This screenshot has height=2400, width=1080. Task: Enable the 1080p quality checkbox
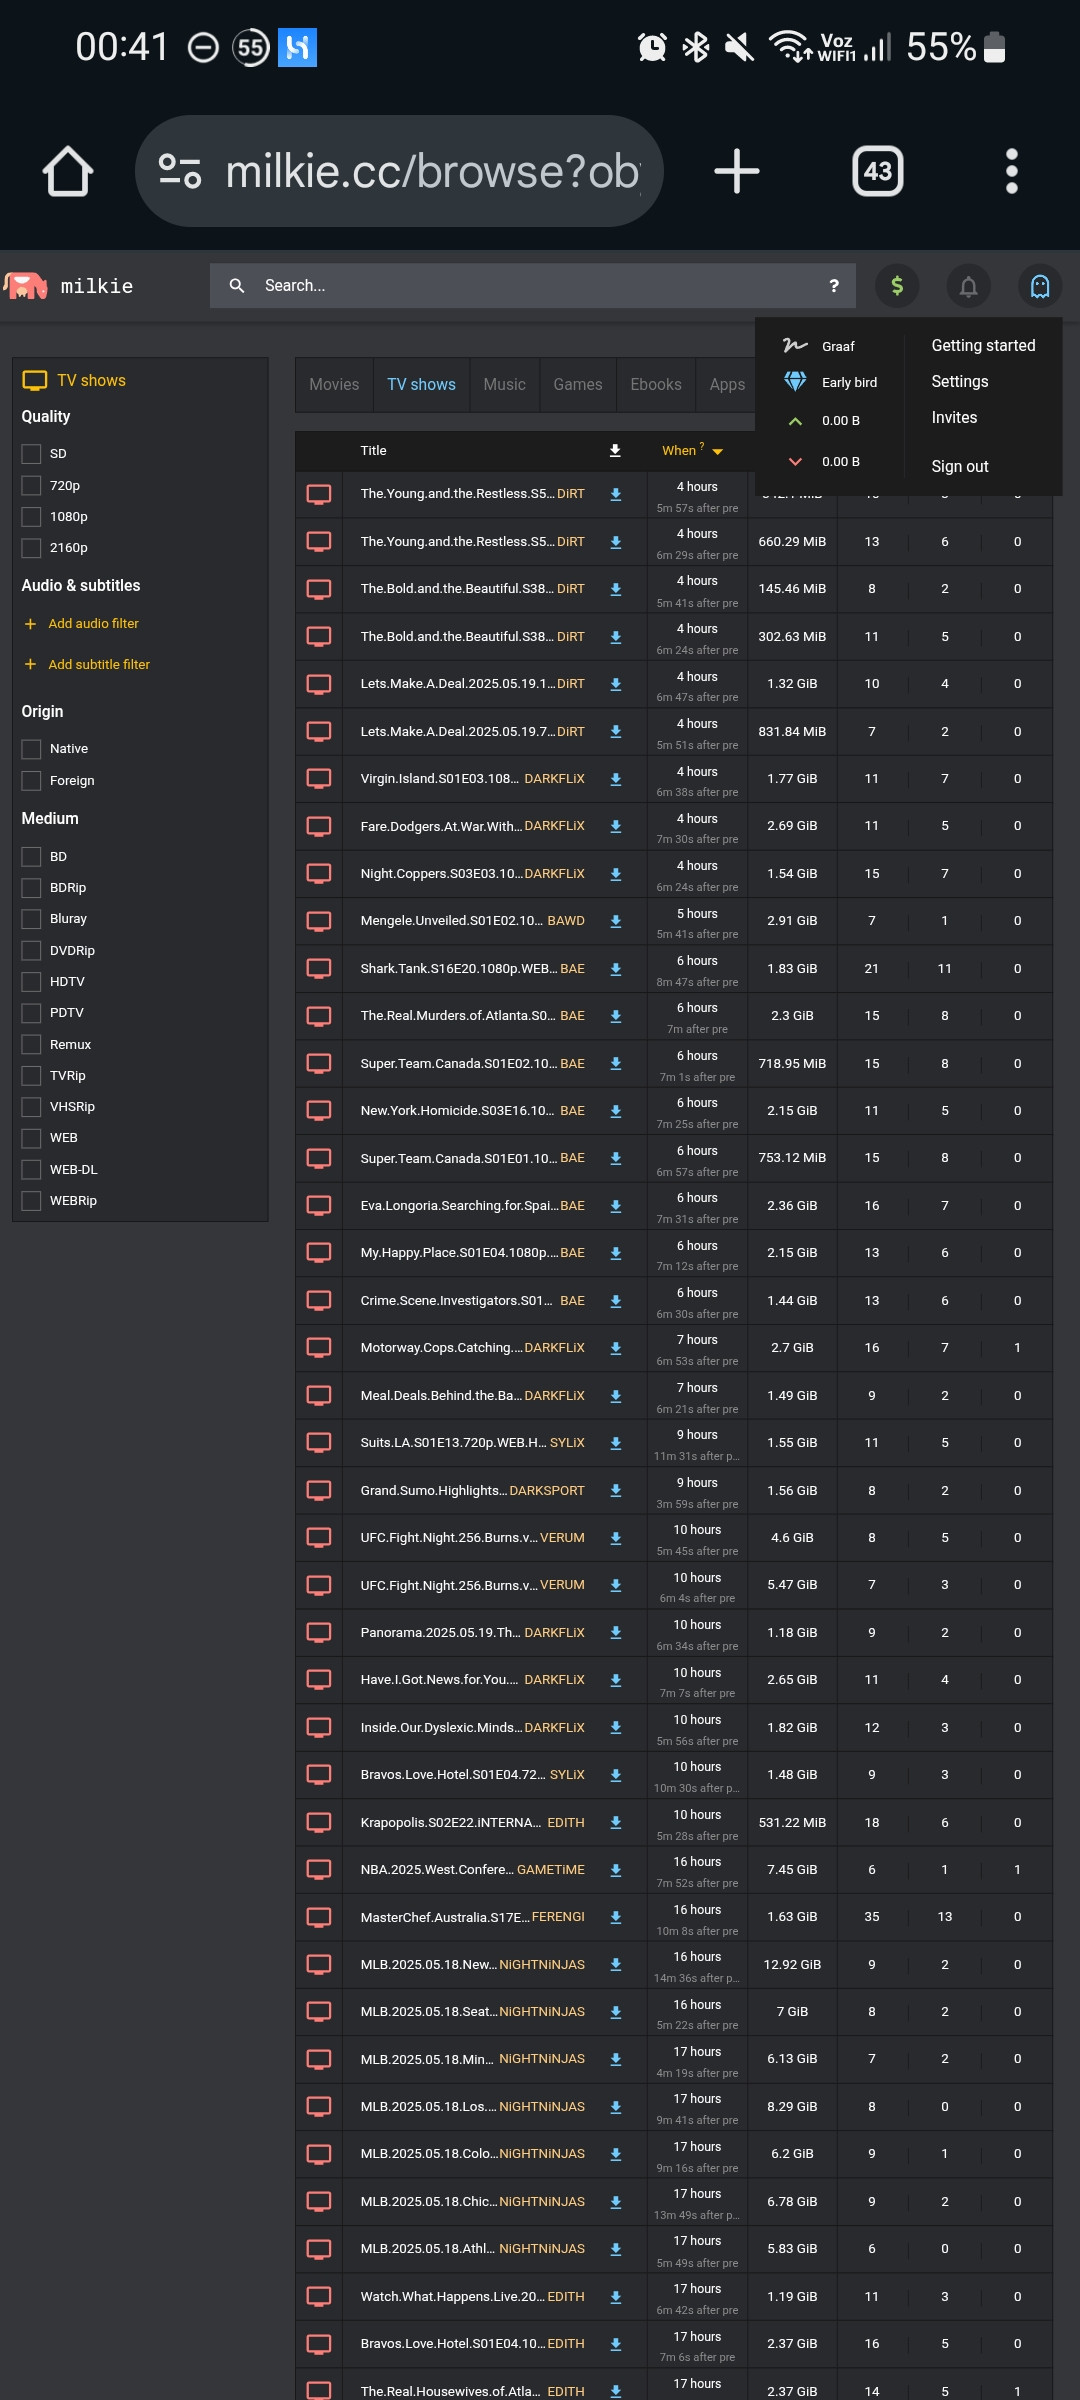point(32,517)
